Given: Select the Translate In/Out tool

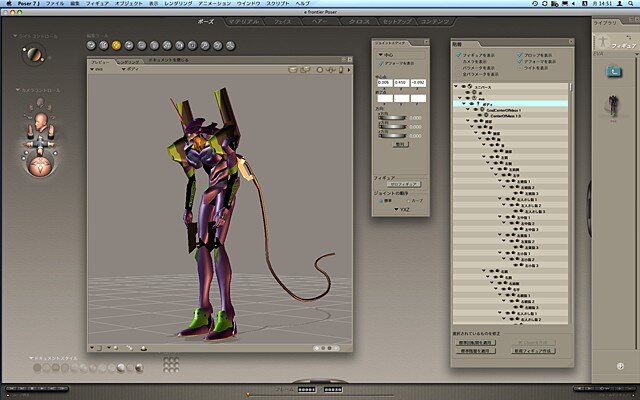Looking at the screenshot, I should 129,45.
